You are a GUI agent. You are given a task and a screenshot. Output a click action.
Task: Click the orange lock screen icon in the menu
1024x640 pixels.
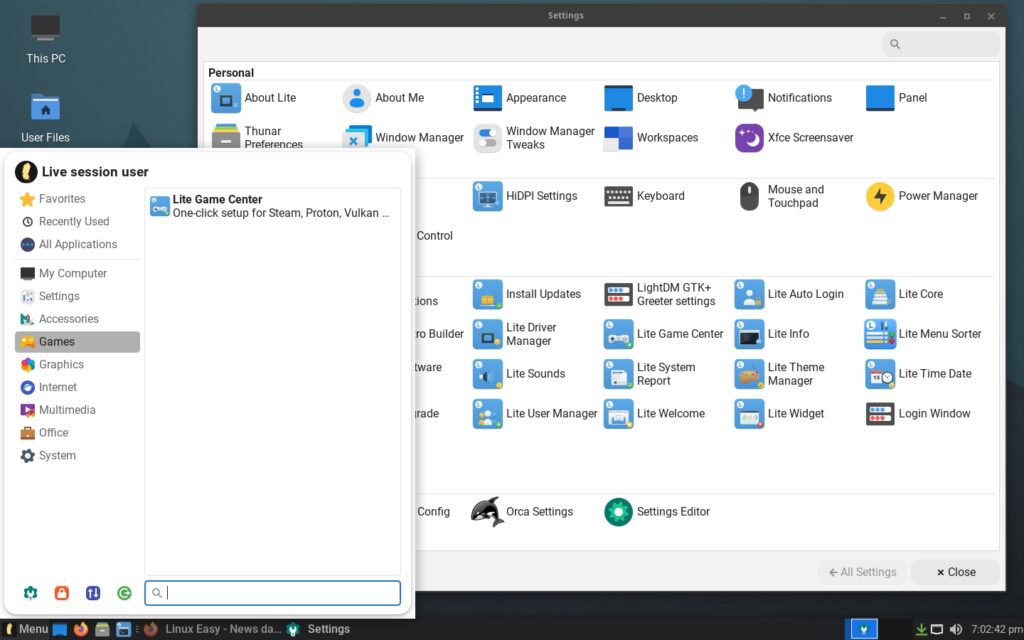61,593
